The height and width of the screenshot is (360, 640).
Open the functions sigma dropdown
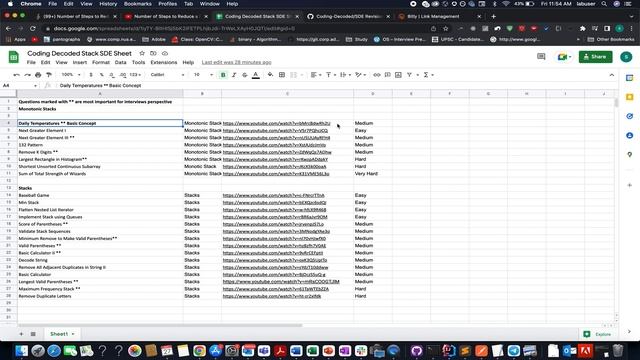point(428,75)
